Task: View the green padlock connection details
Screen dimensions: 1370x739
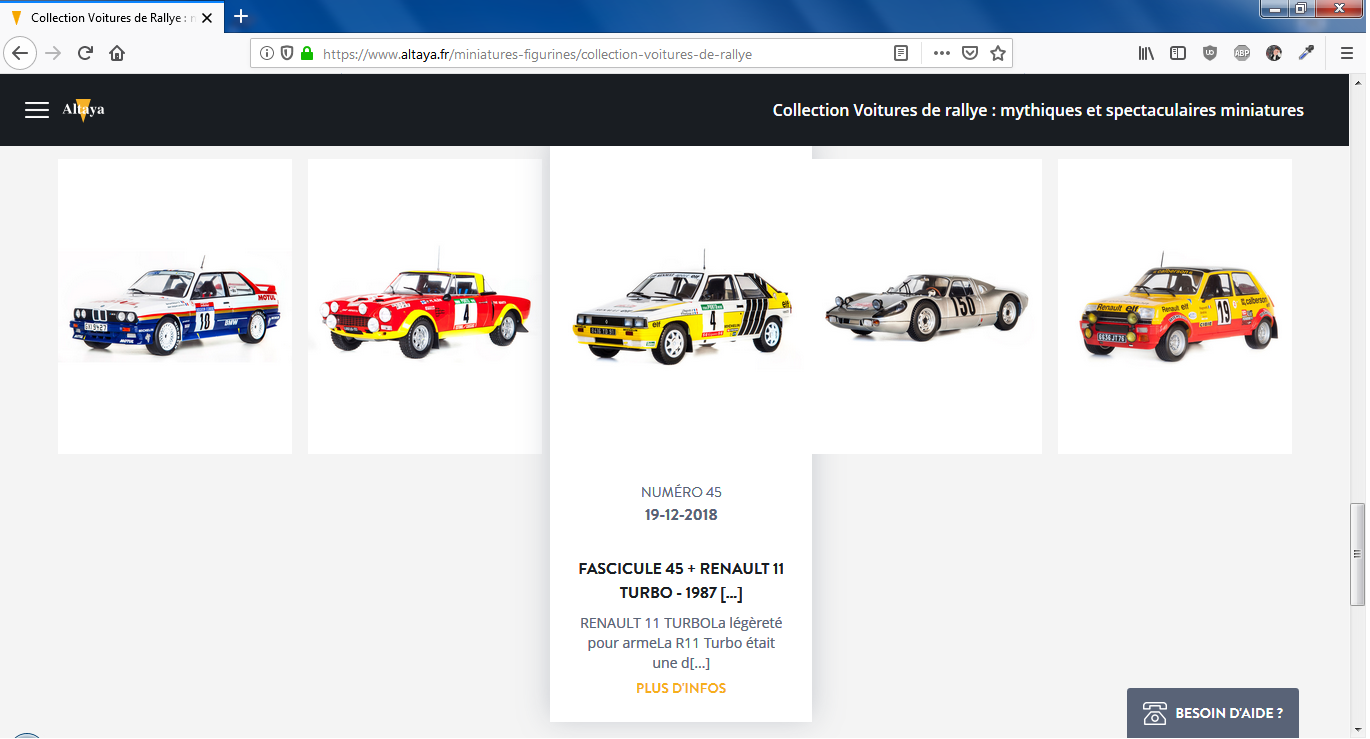Action: click(306, 54)
